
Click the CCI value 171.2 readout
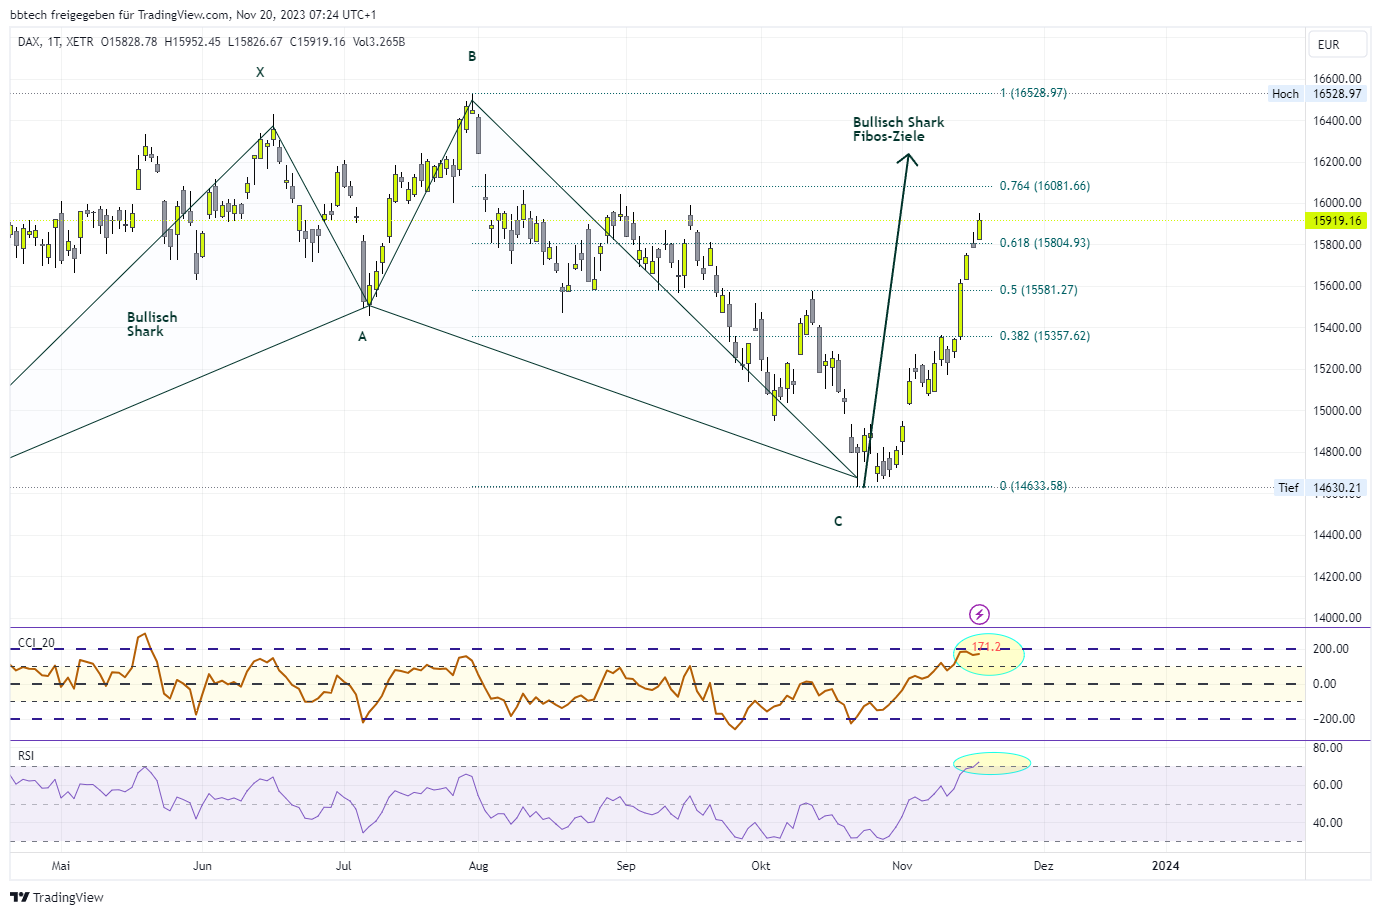tap(986, 647)
